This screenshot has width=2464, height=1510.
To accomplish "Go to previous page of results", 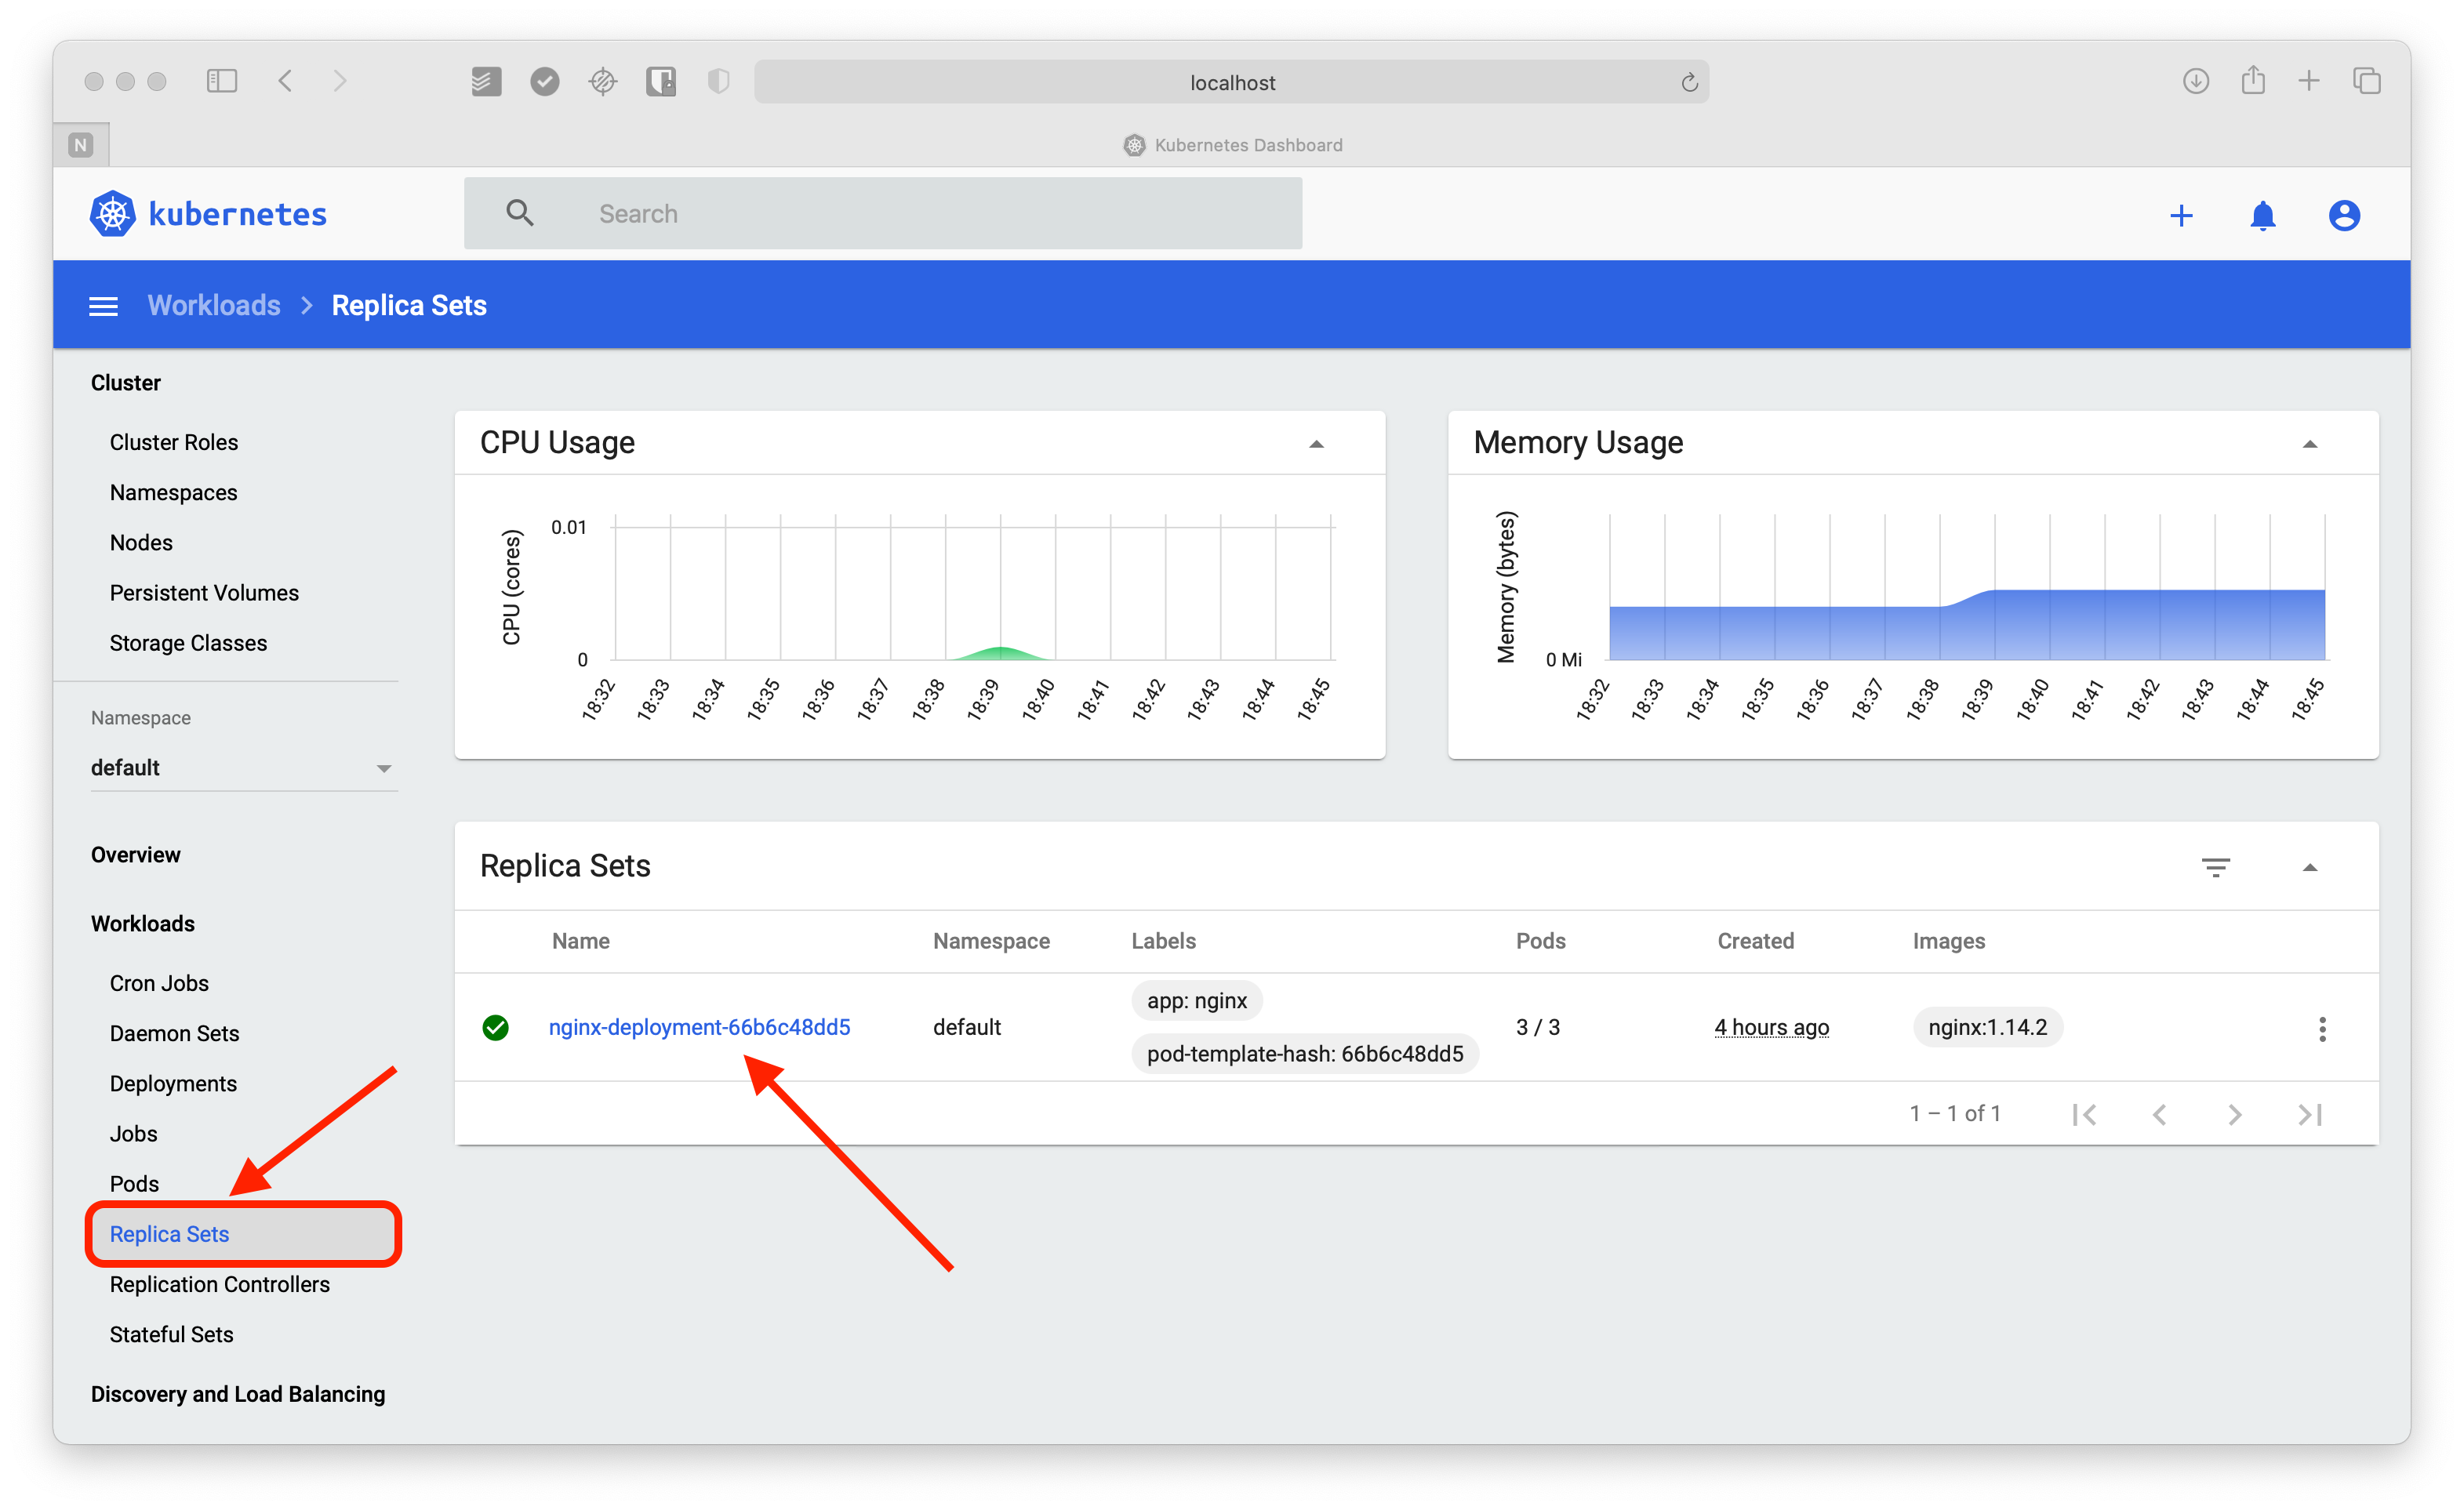I will pyautogui.click(x=2159, y=1114).
